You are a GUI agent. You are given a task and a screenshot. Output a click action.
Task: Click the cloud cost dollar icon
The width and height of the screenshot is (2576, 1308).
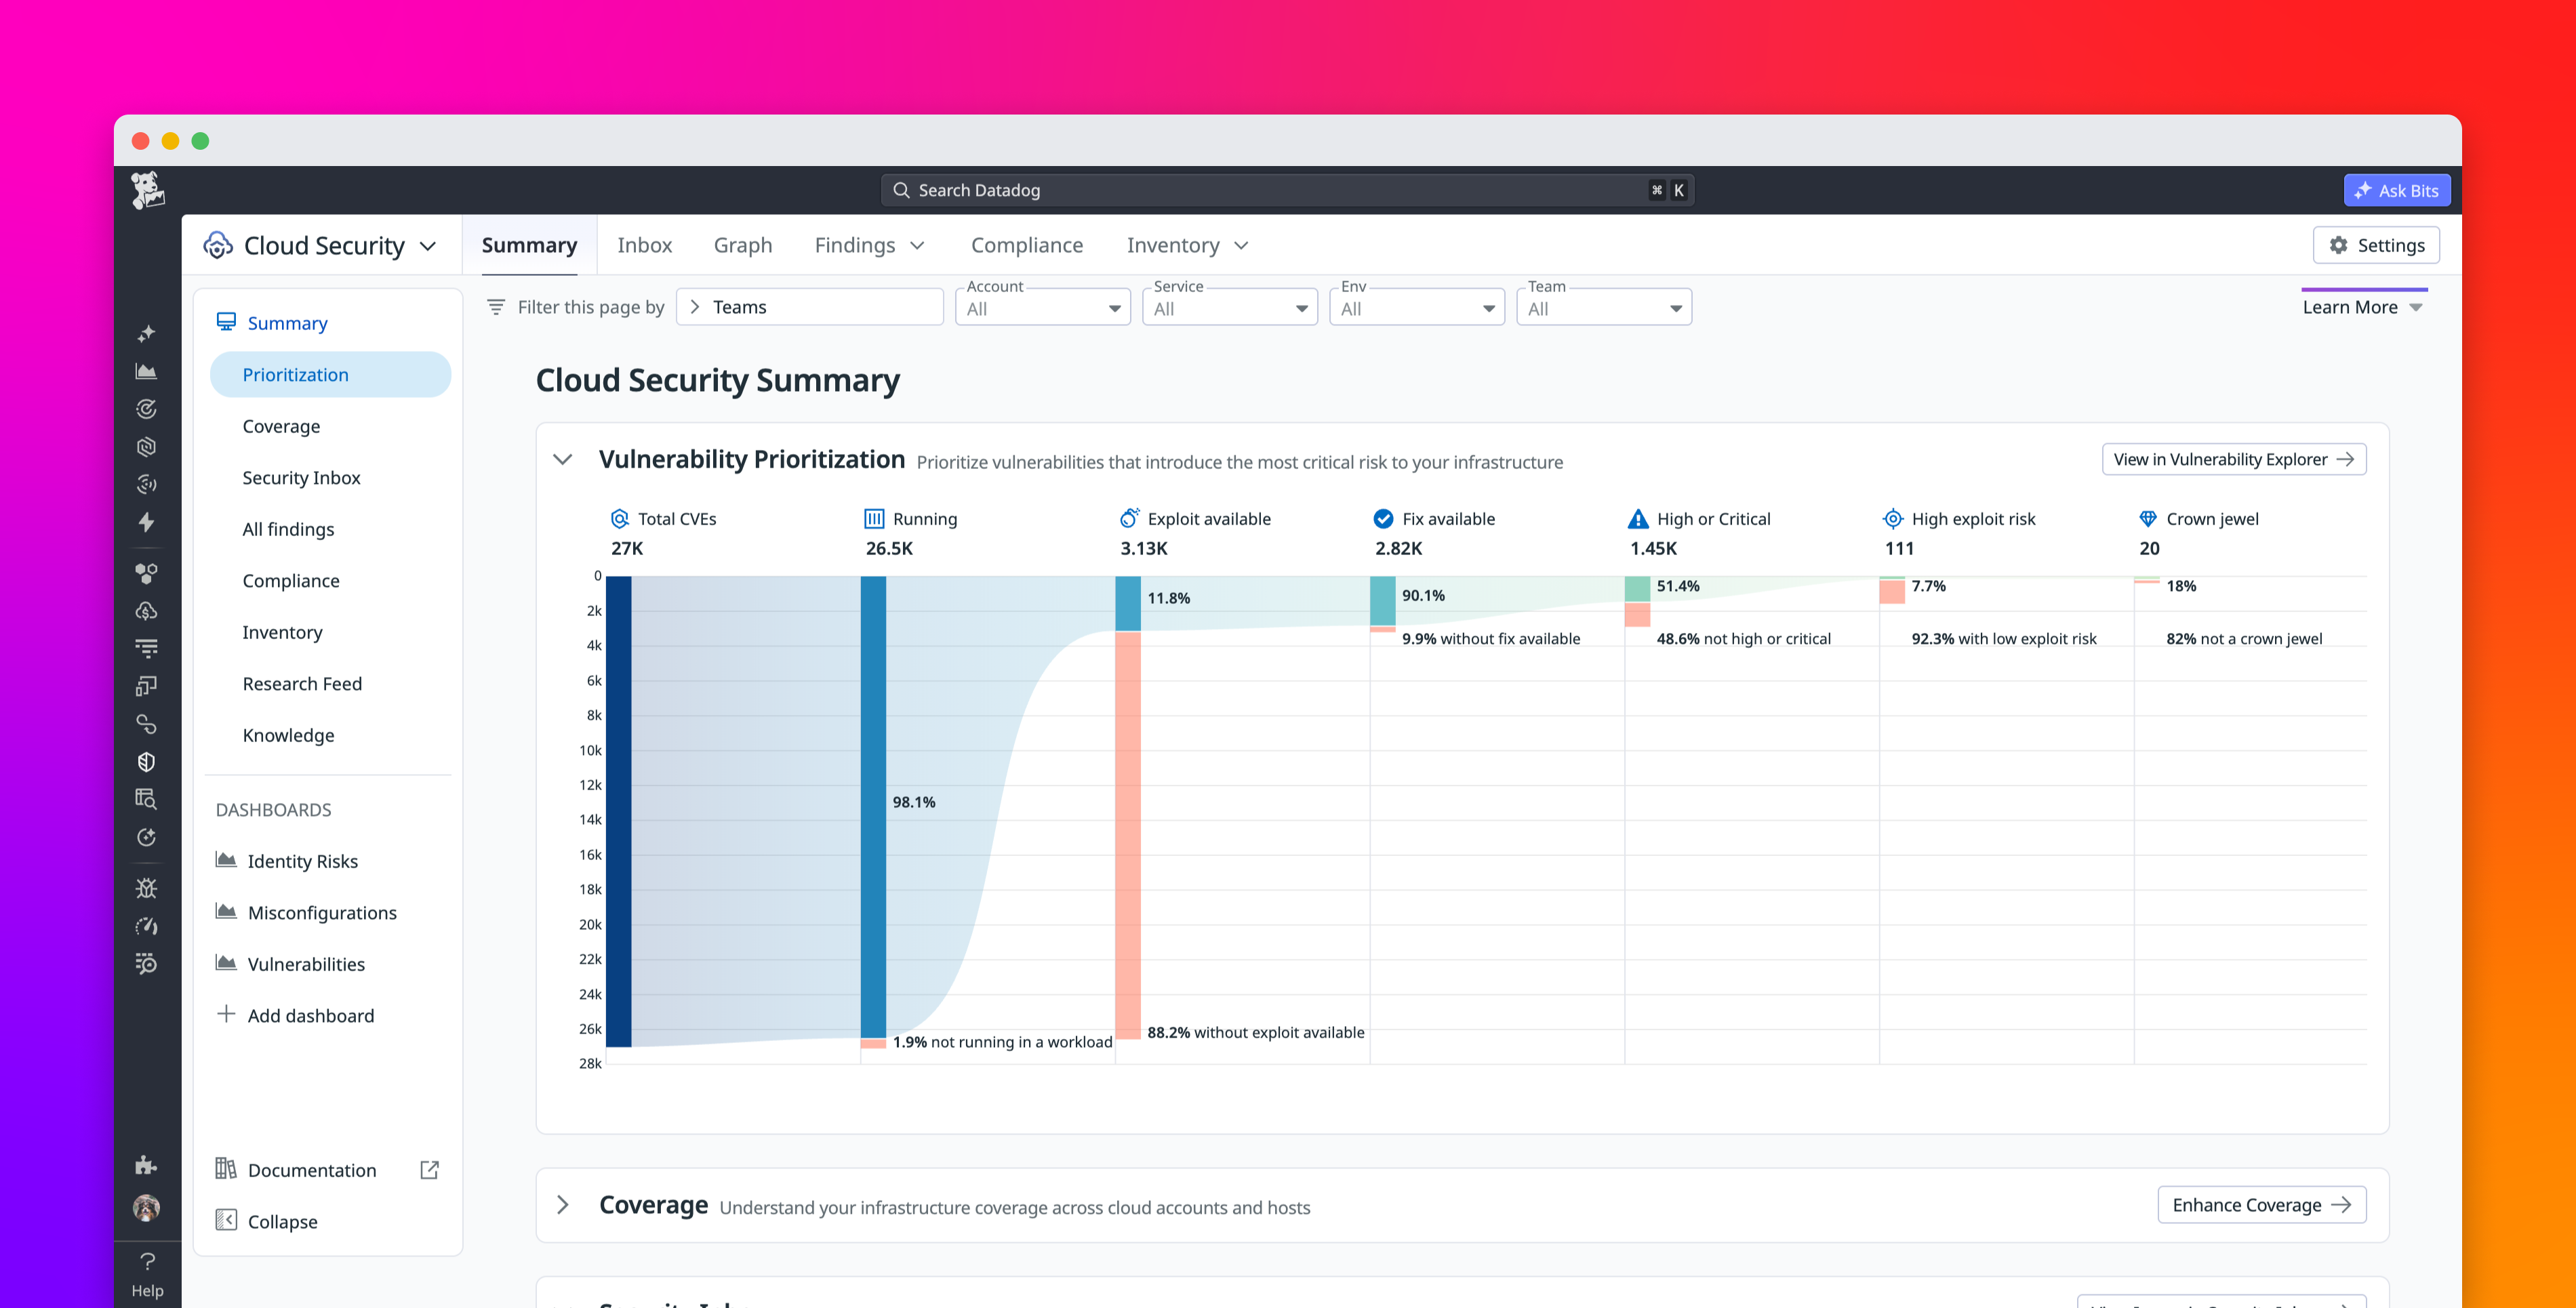coord(146,611)
